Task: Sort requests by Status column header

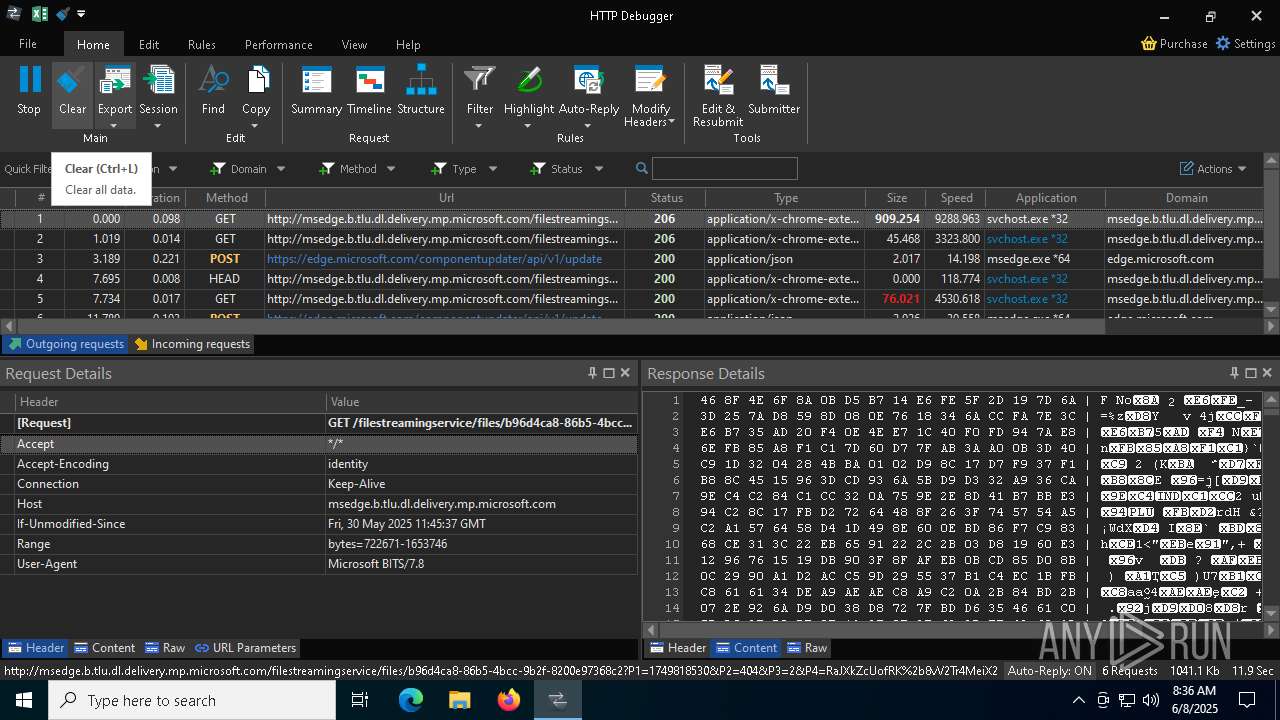Action: click(666, 198)
